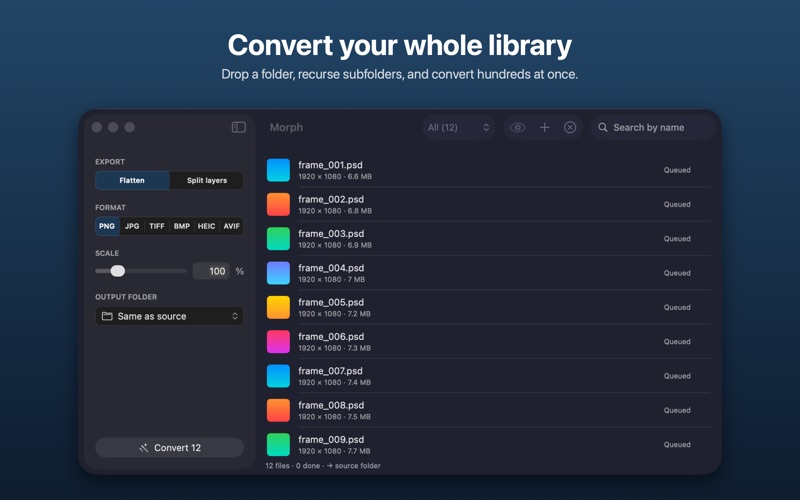Choose TIFF output format

click(157, 226)
